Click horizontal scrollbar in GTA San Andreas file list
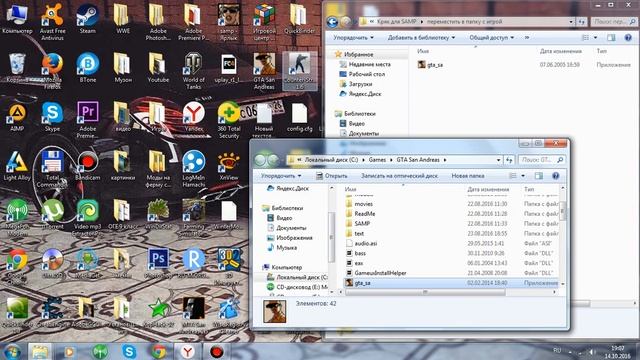Screen dimensions: 640x360 [x=424, y=292]
